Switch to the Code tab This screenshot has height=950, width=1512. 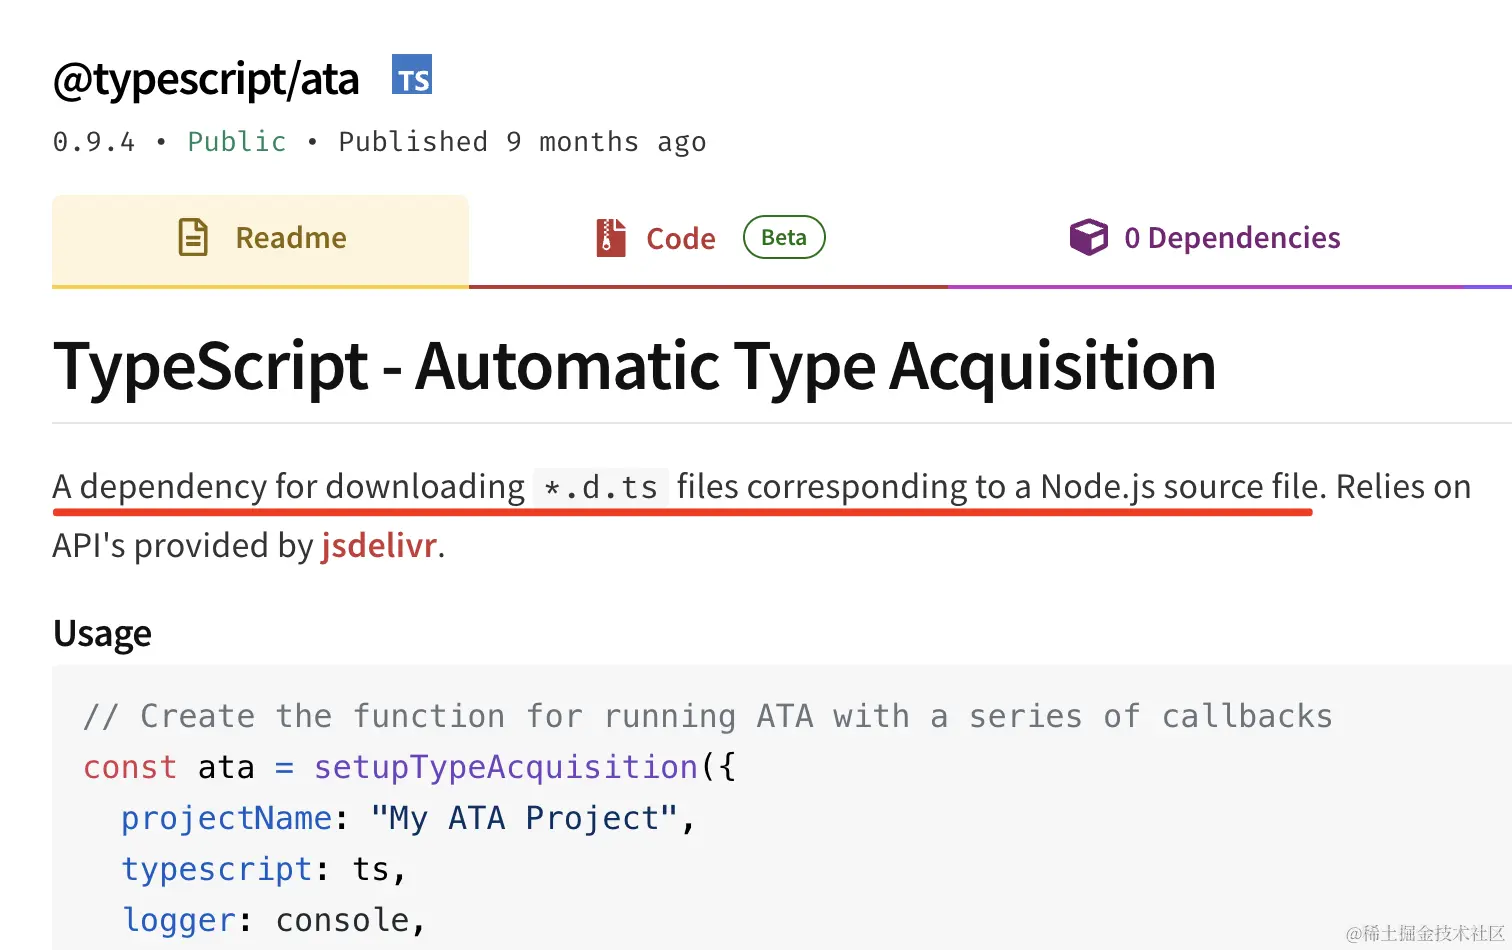click(681, 239)
